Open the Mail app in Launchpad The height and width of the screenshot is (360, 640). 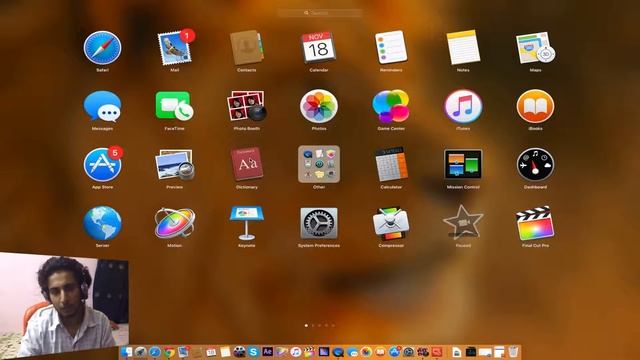tap(175, 48)
